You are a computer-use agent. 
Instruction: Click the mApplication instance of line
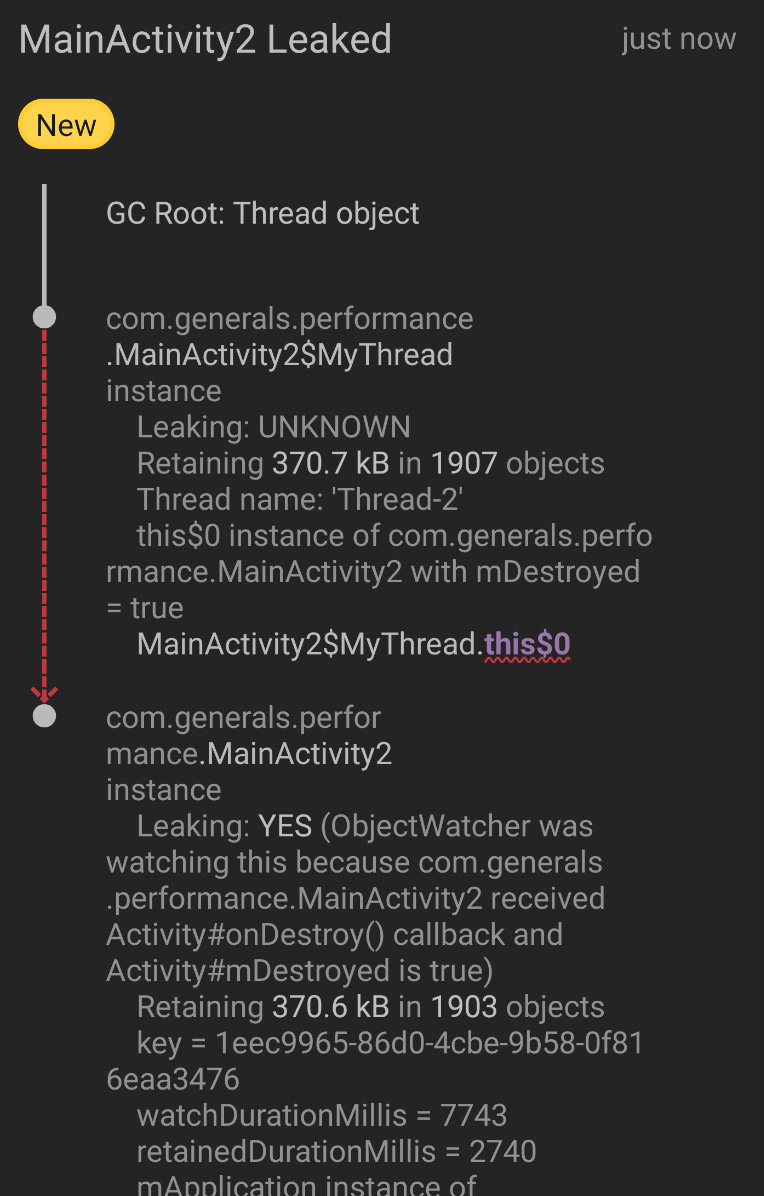click(307, 1184)
